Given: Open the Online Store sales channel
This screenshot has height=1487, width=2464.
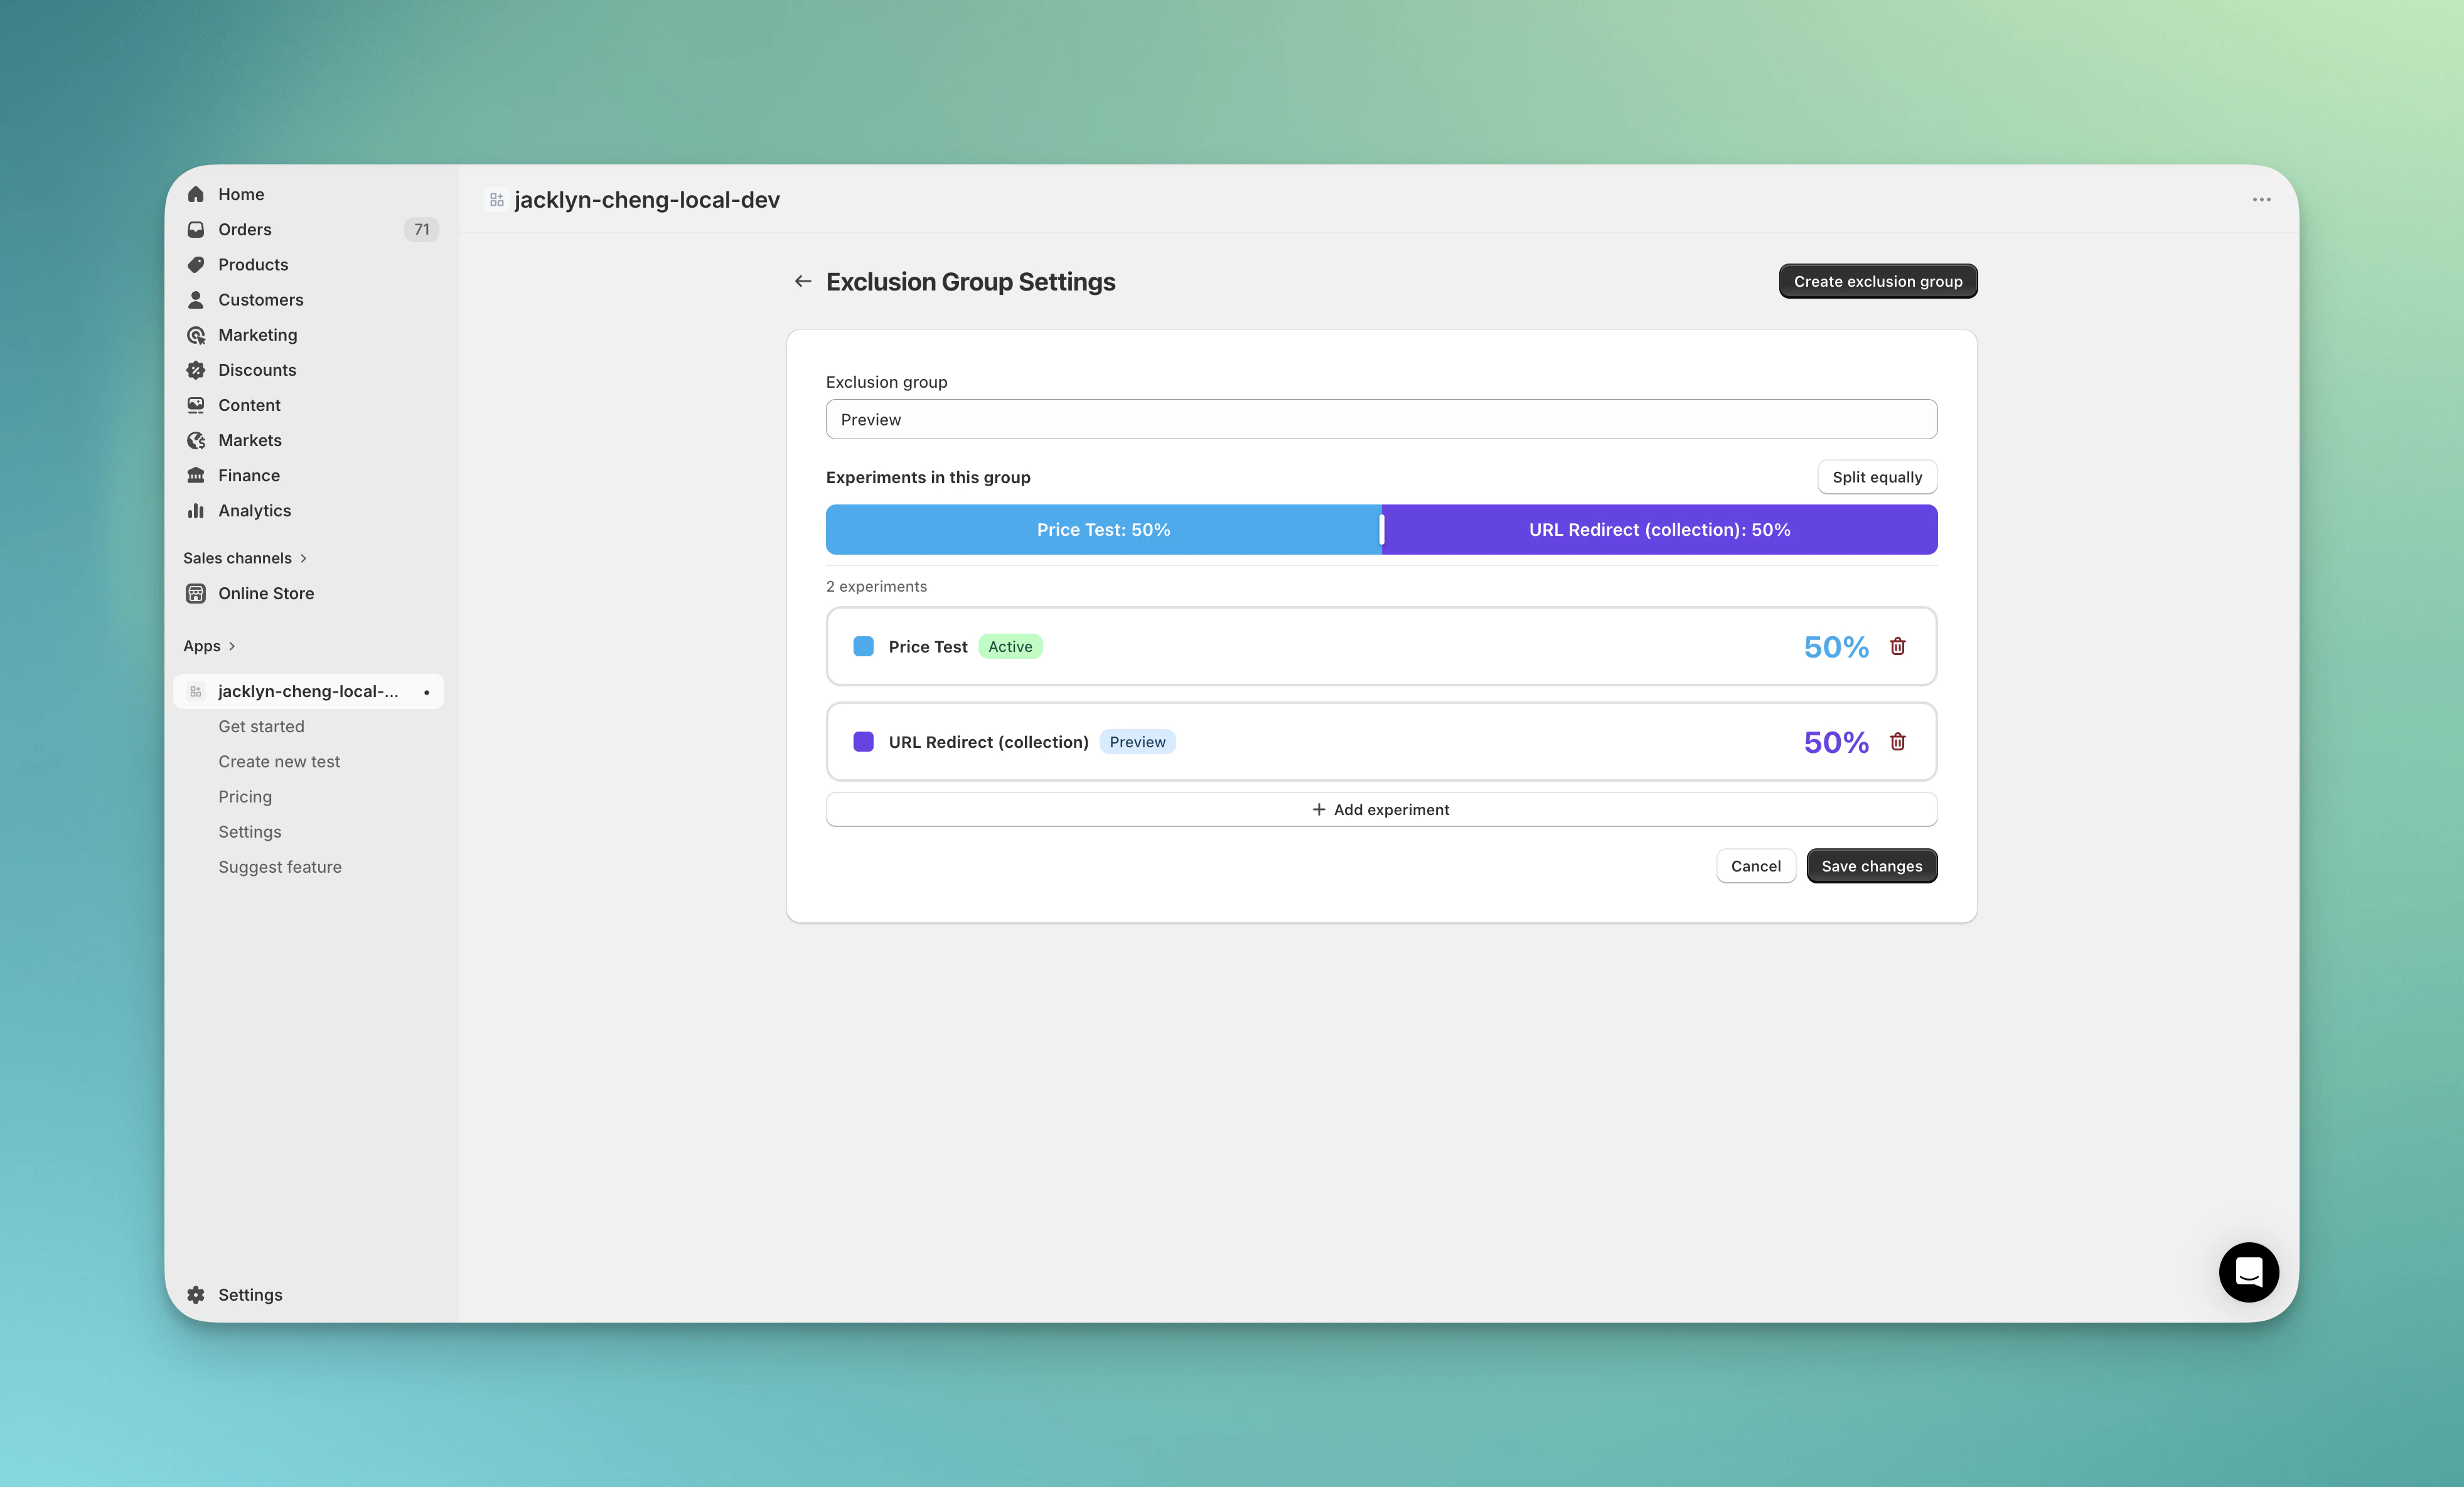Looking at the screenshot, I should coord(309,593).
